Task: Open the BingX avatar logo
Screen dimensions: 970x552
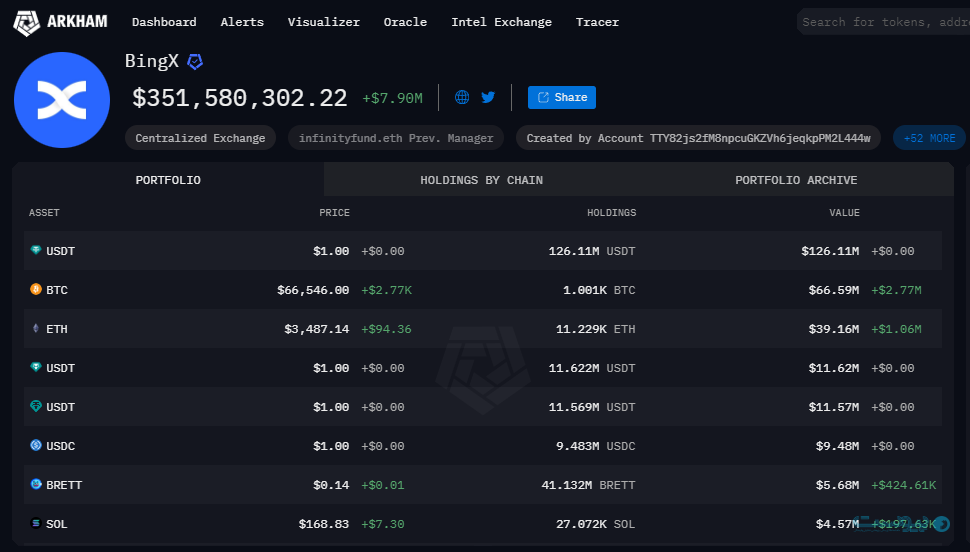Action: [x=62, y=100]
